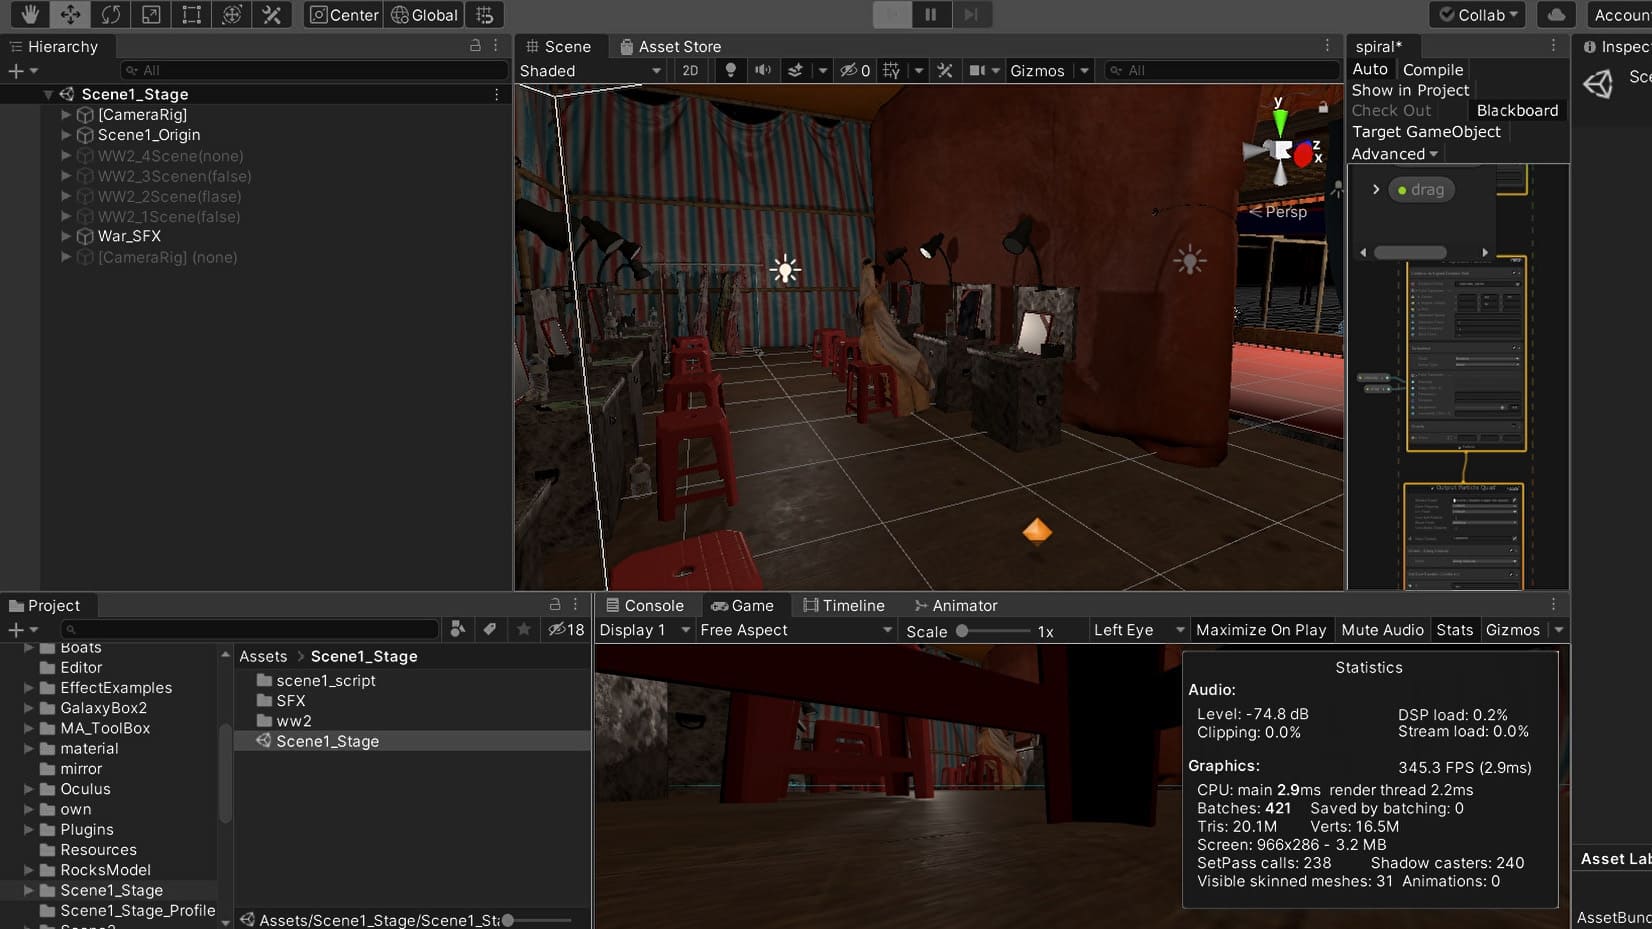This screenshot has width=1652, height=929.
Task: Click Target GameObject button
Action: 1426,132
